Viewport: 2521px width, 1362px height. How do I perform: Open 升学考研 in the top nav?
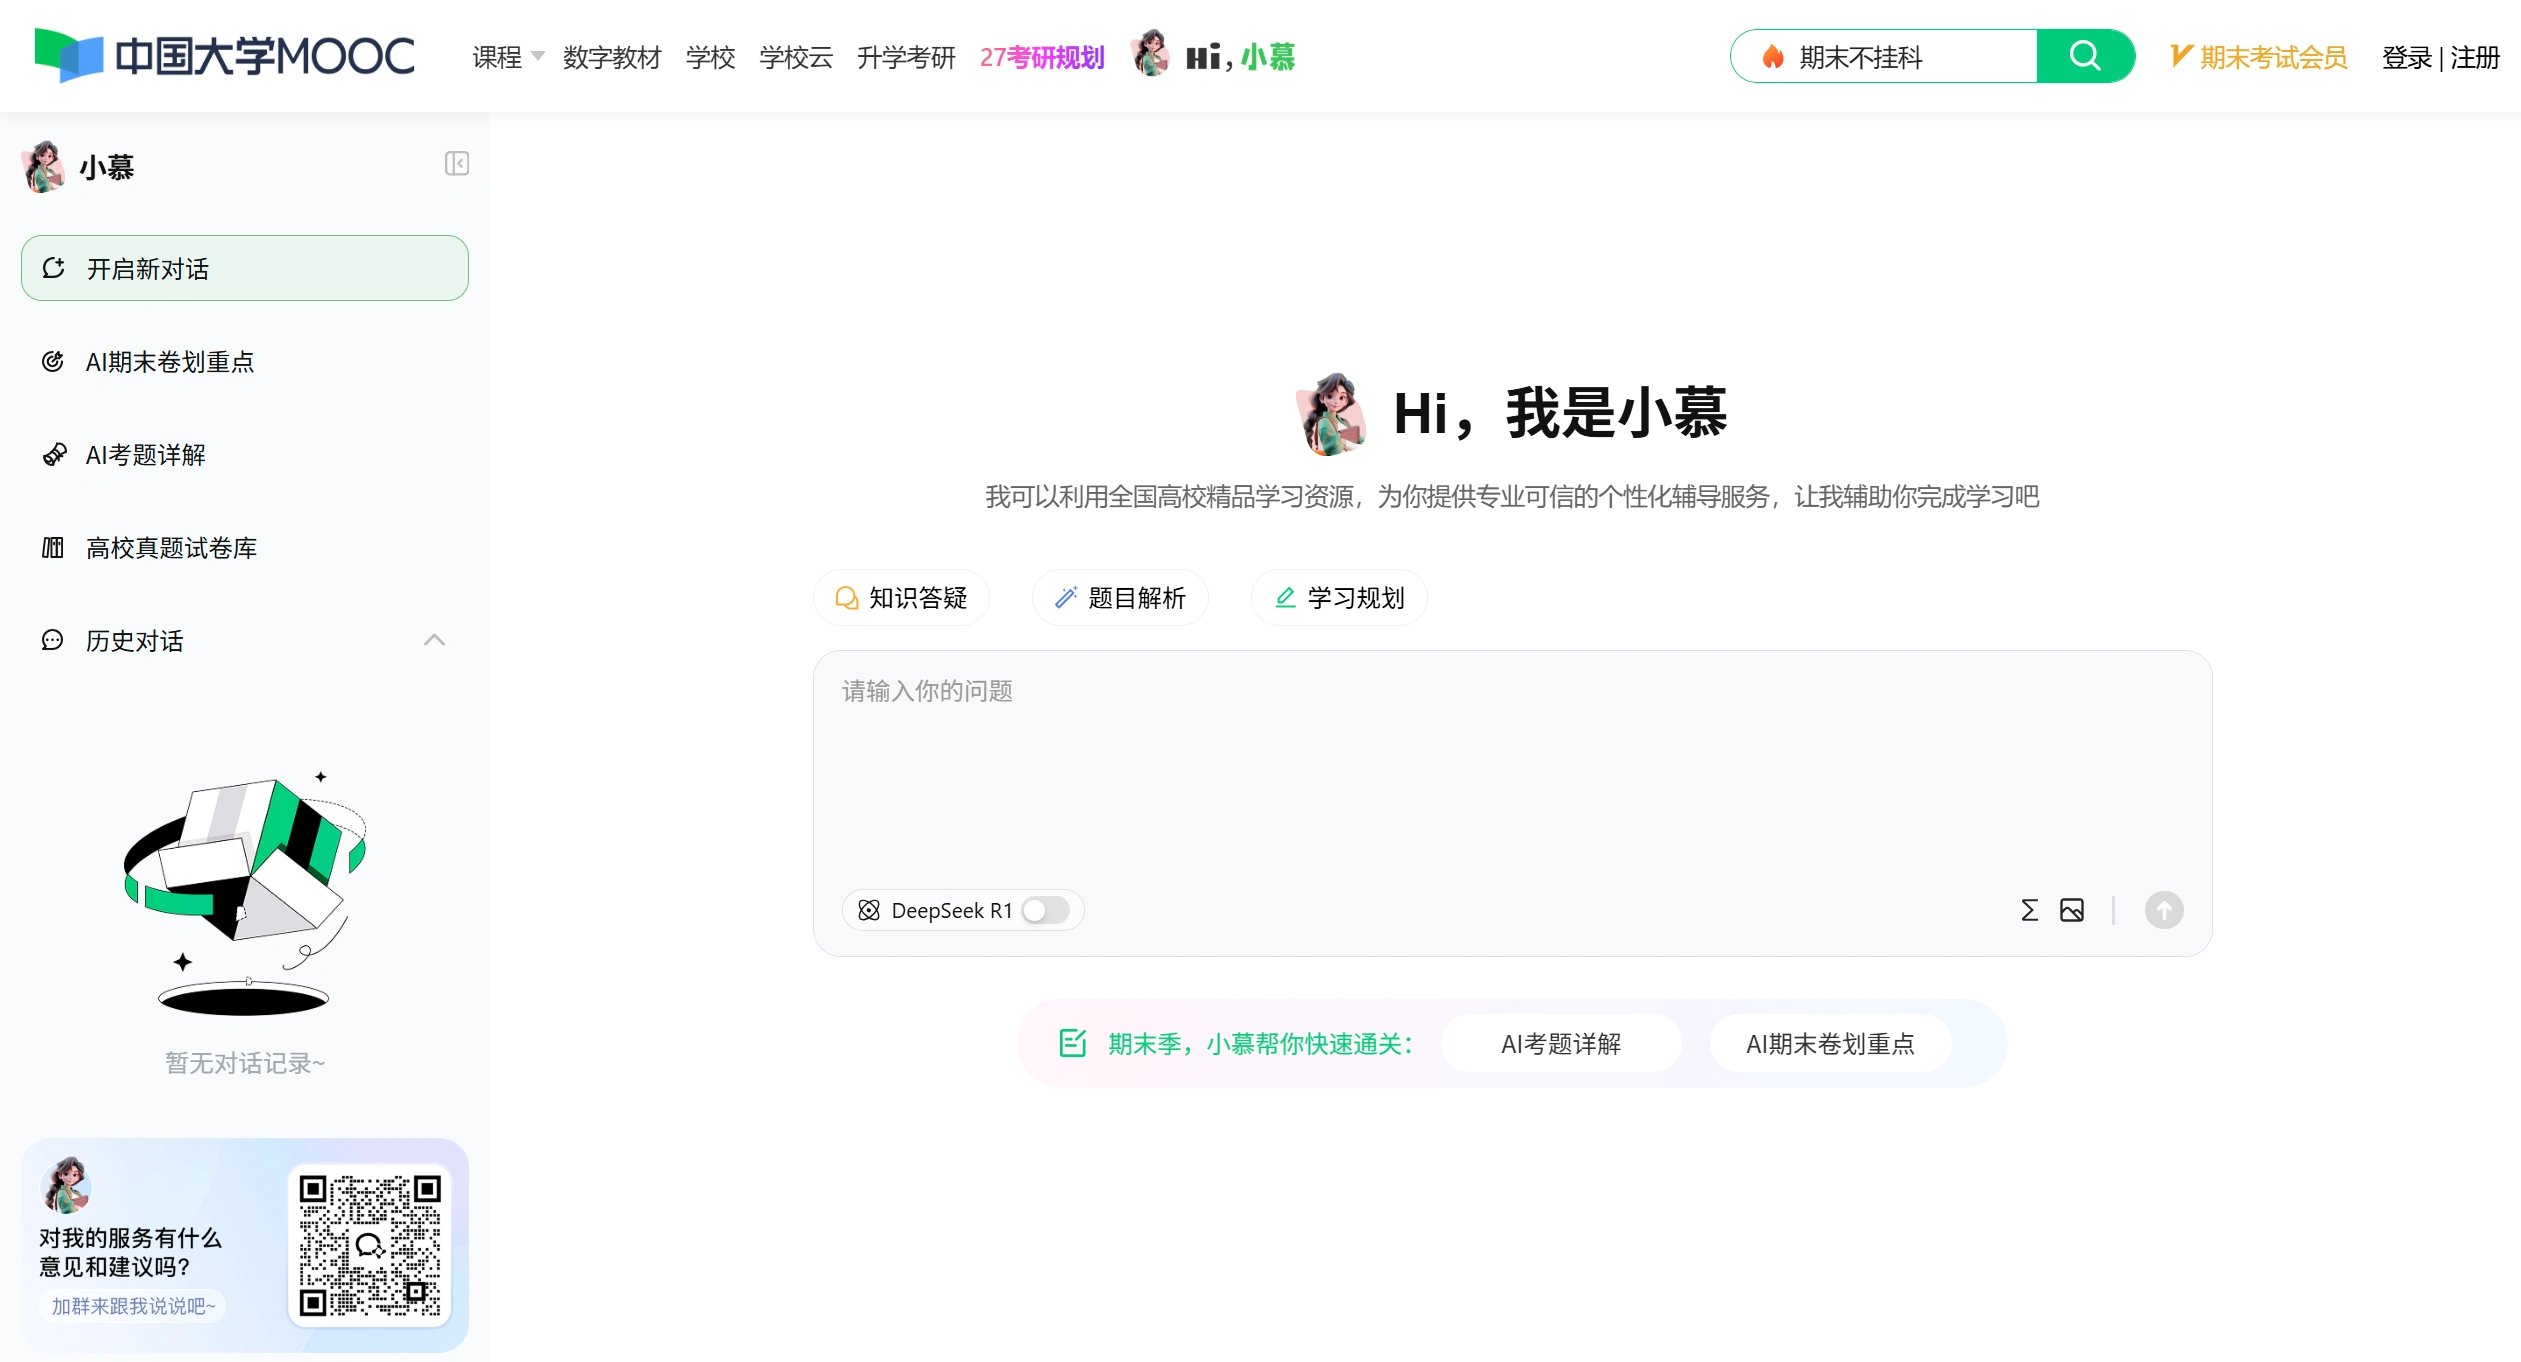point(906,57)
